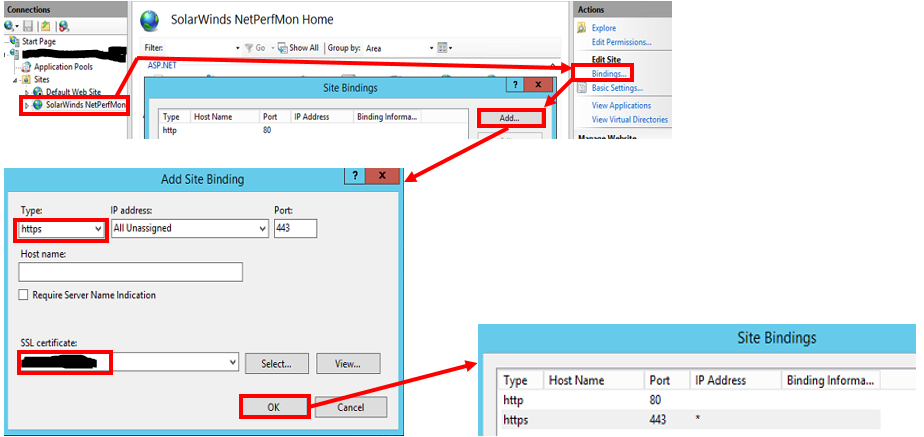Click Select button for SSL certificate

(276, 363)
